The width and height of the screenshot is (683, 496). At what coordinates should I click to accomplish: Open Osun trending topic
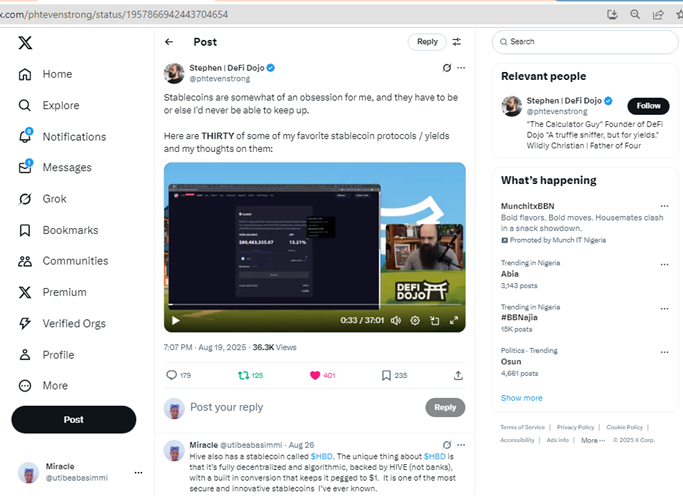pos(511,361)
